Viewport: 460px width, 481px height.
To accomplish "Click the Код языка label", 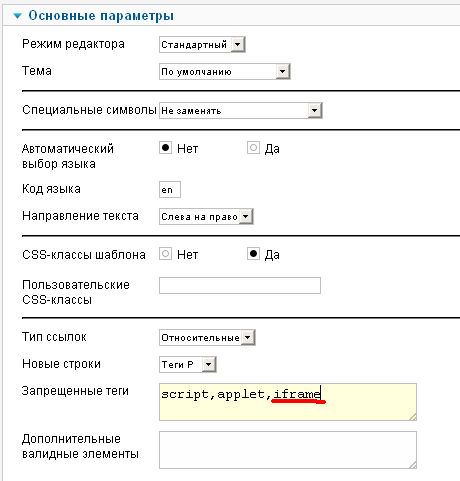I will click(51, 189).
